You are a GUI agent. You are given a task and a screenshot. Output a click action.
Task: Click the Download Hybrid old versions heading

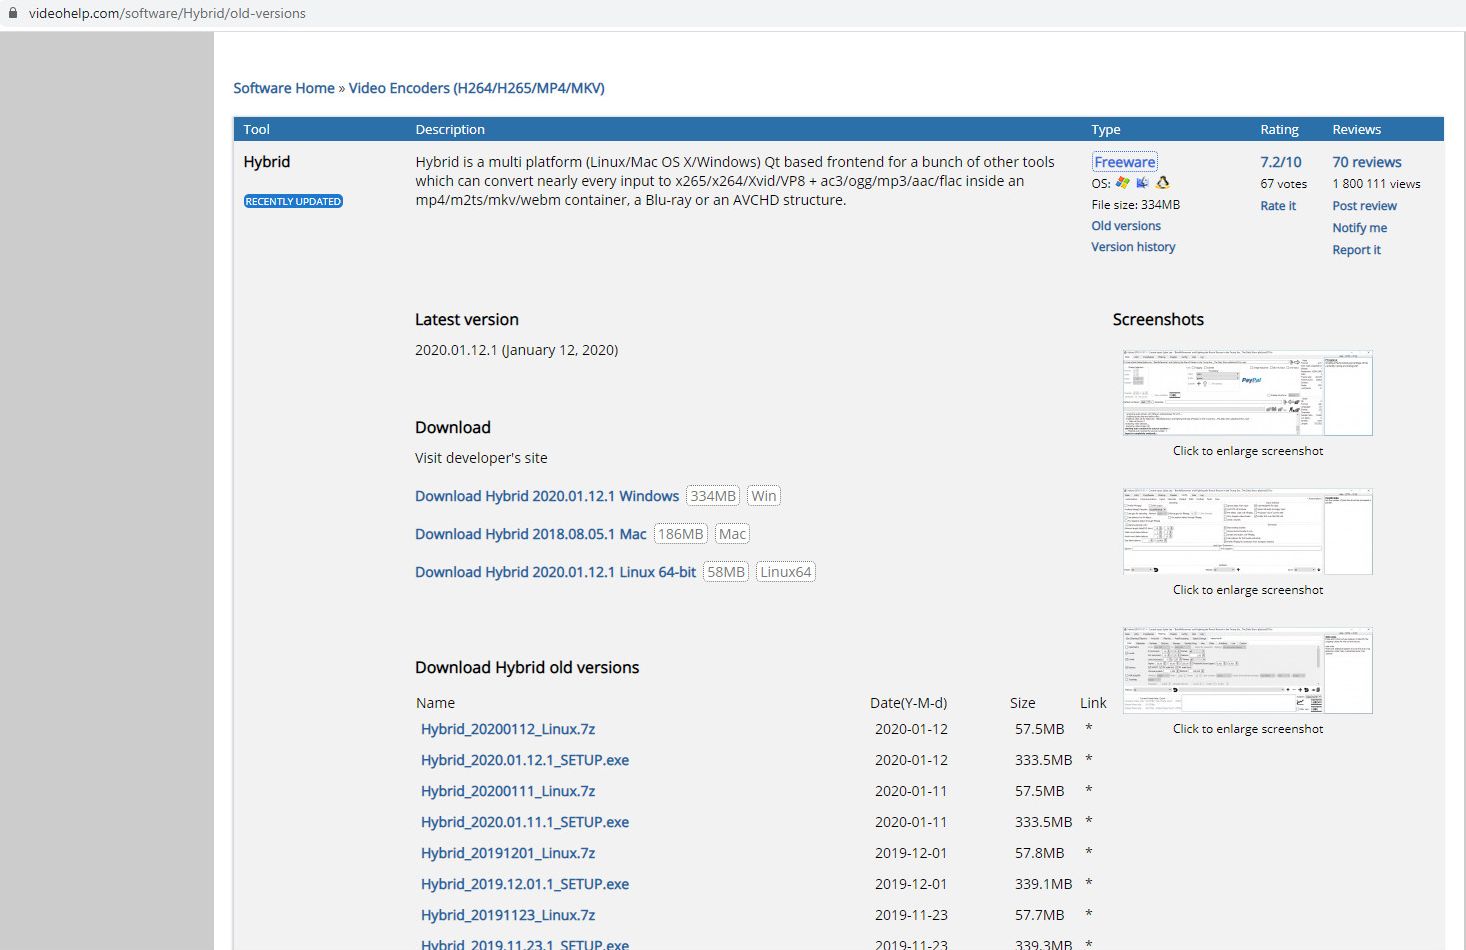pos(527,667)
